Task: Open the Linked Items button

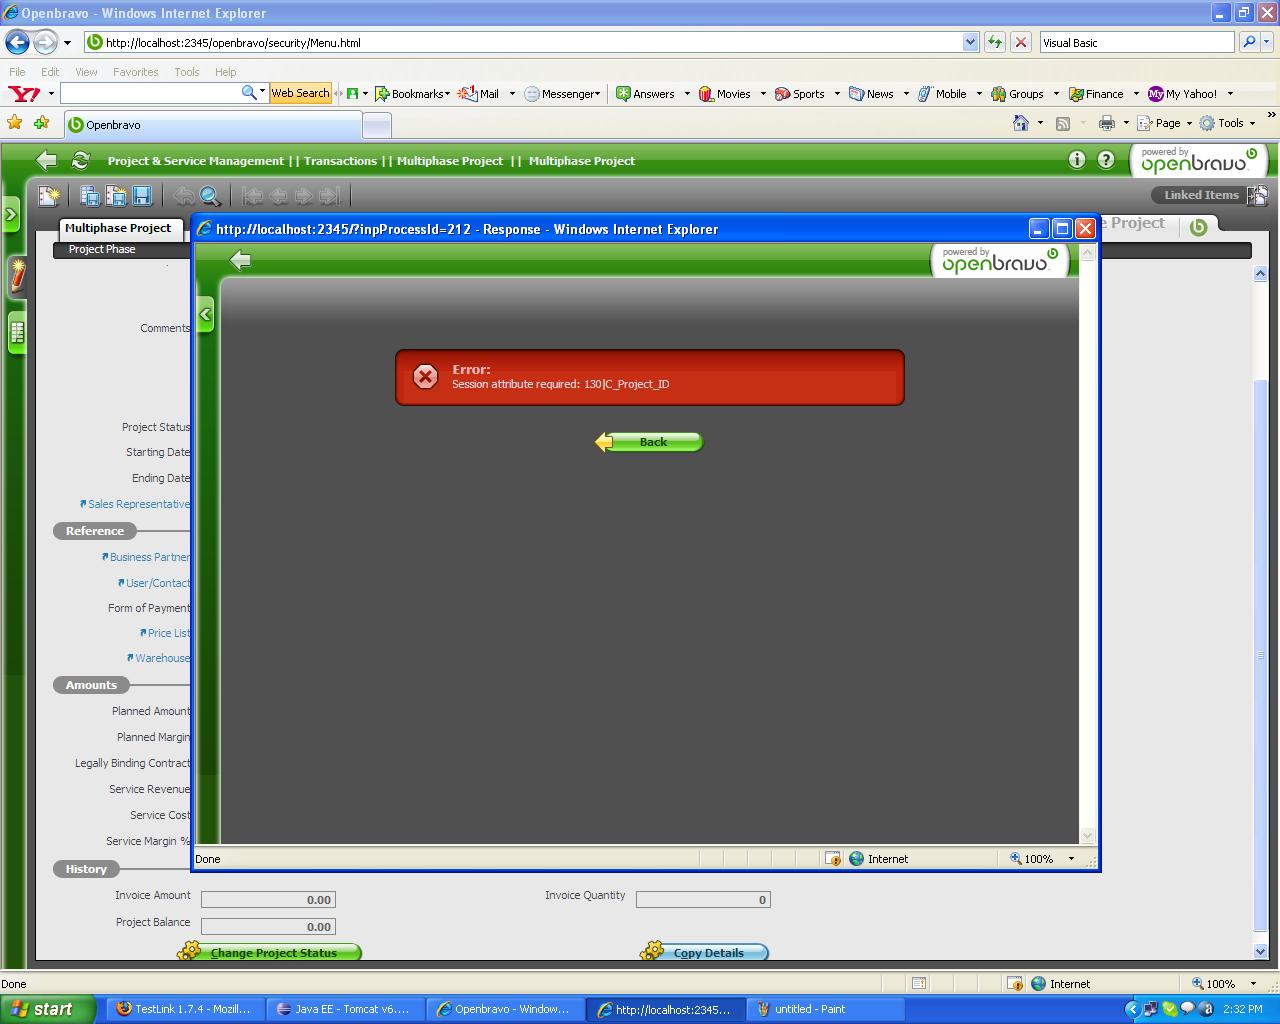Action: tap(1210, 195)
